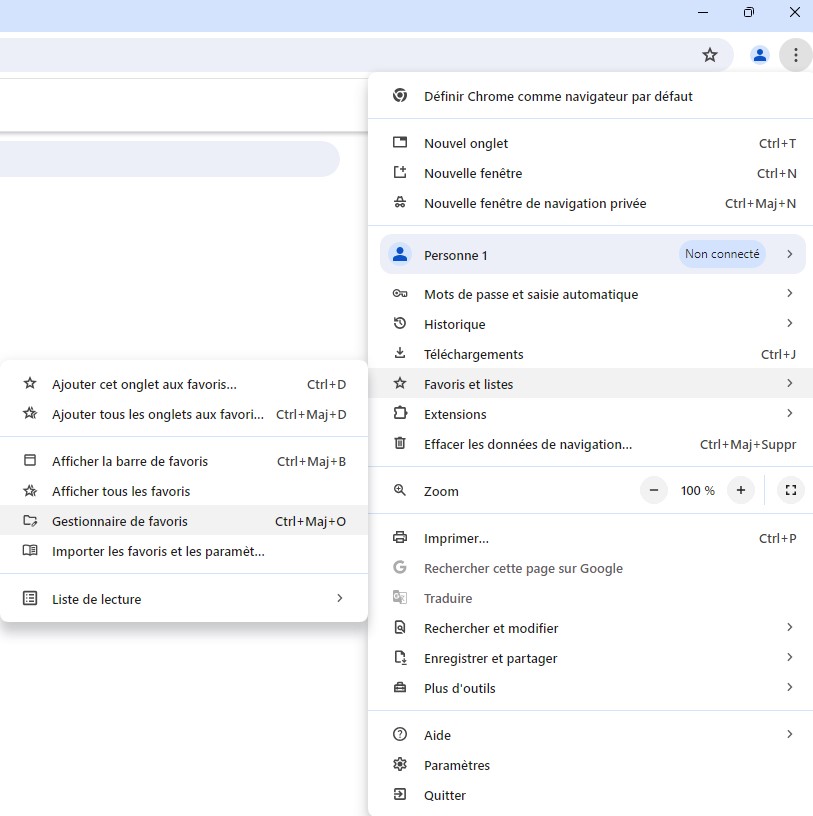Expand Mots de passe et saisie automatique
The width and height of the screenshot is (813, 816).
point(531,294)
